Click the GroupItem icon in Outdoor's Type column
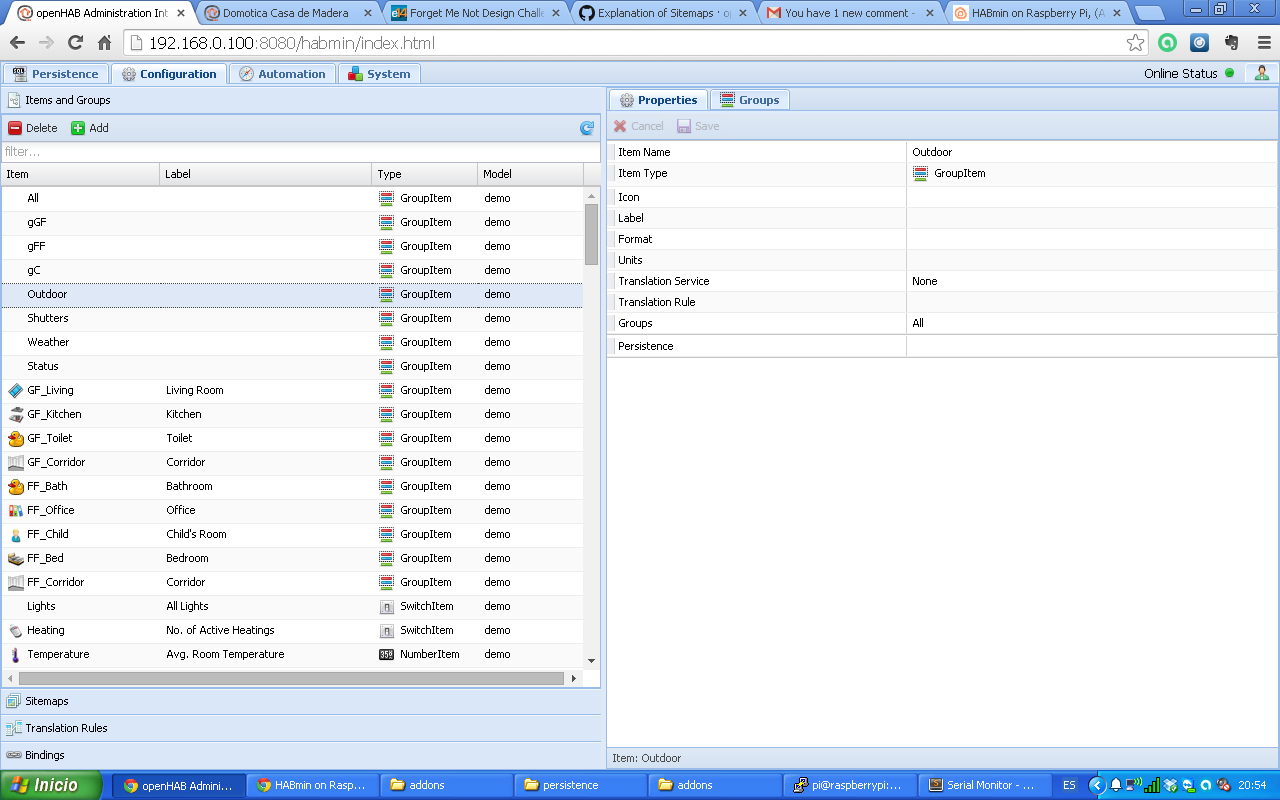The width and height of the screenshot is (1280, 800). [x=385, y=294]
